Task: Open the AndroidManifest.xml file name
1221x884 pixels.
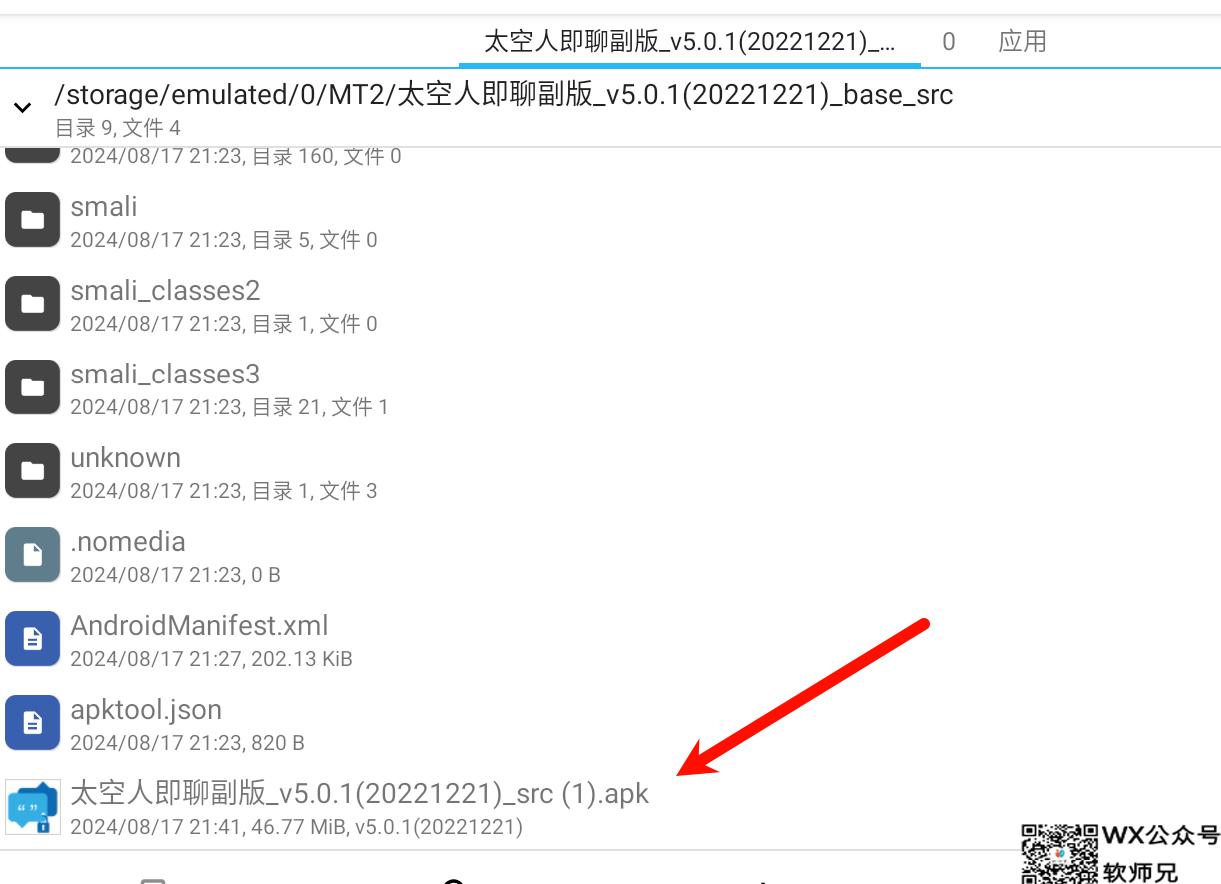Action: click(199, 626)
